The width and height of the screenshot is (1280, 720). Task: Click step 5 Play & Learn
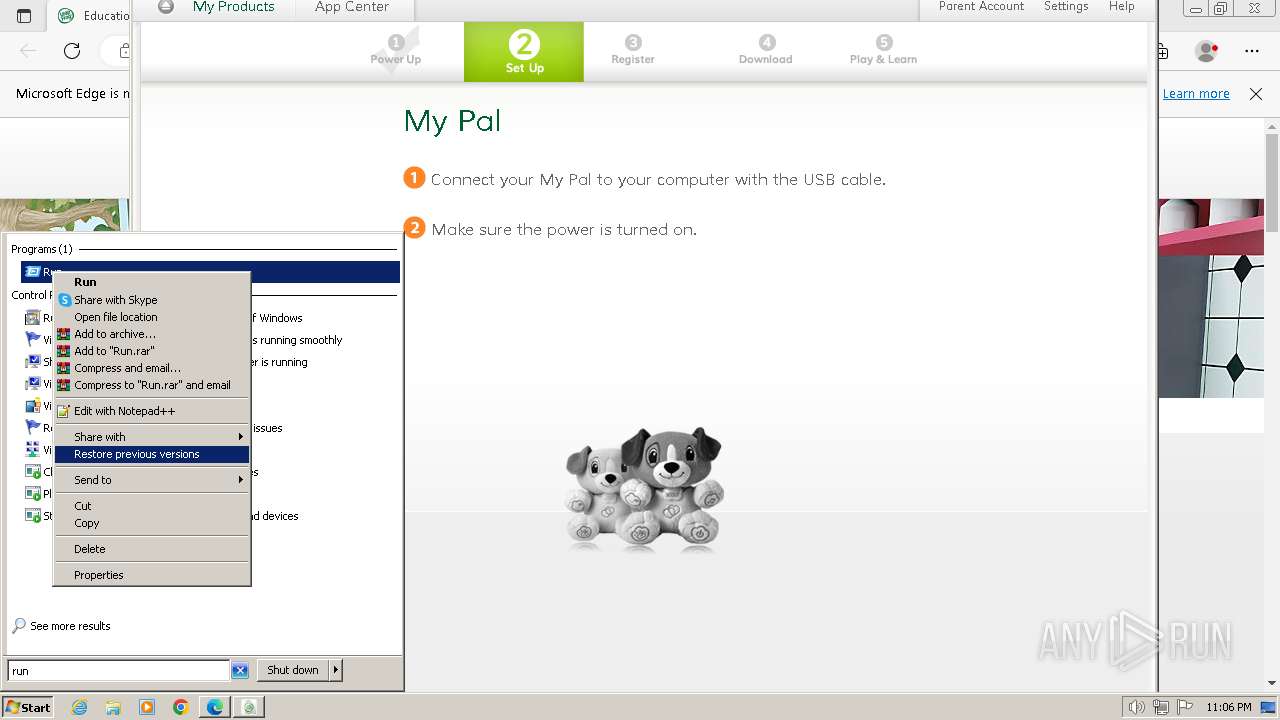[x=883, y=50]
